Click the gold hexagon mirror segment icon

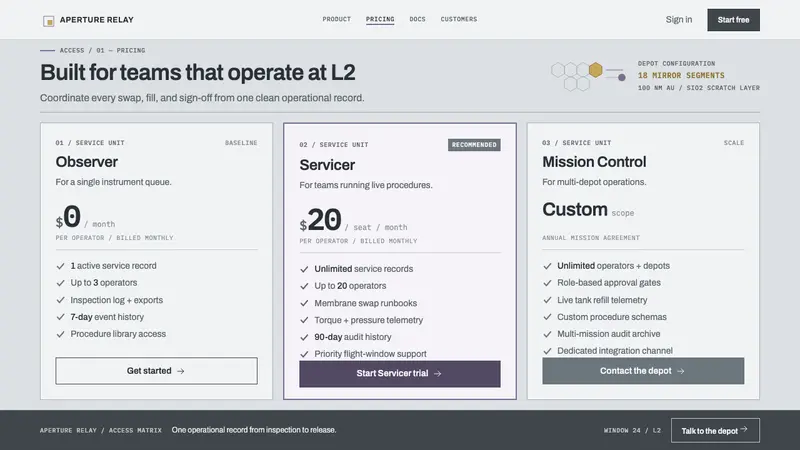click(595, 70)
